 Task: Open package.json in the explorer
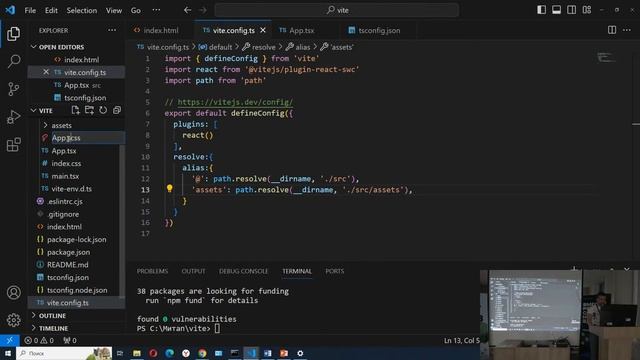[x=69, y=252]
